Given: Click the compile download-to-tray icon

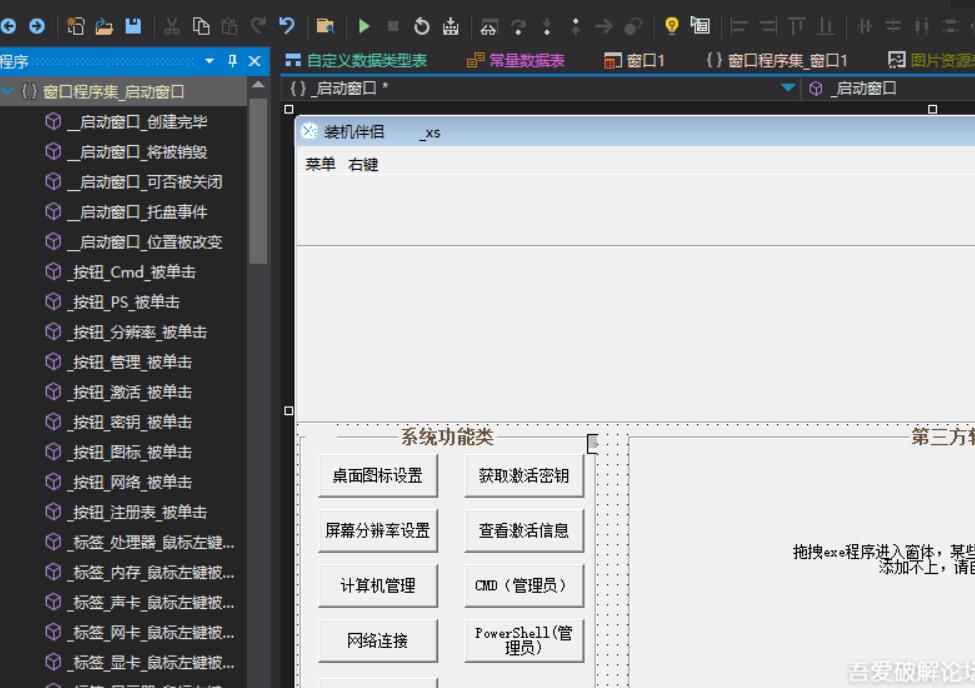Looking at the screenshot, I should click(x=451, y=26).
